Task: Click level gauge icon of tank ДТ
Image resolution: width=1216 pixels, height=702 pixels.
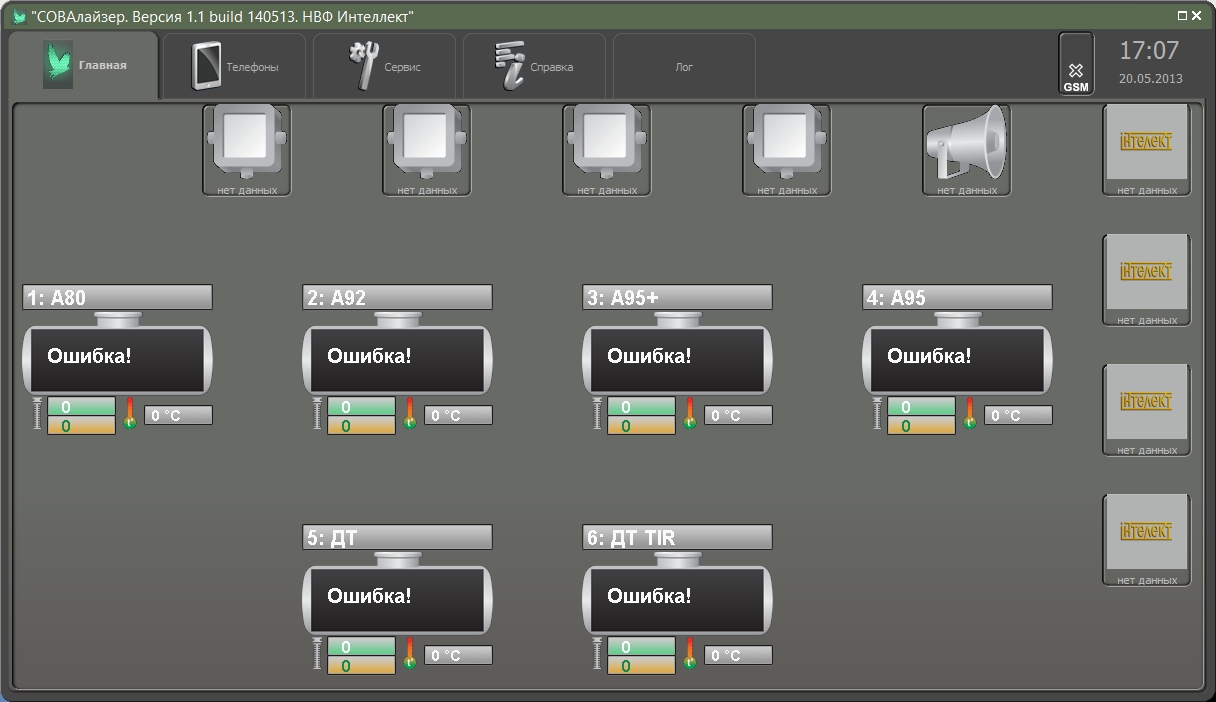Action: coord(318,654)
